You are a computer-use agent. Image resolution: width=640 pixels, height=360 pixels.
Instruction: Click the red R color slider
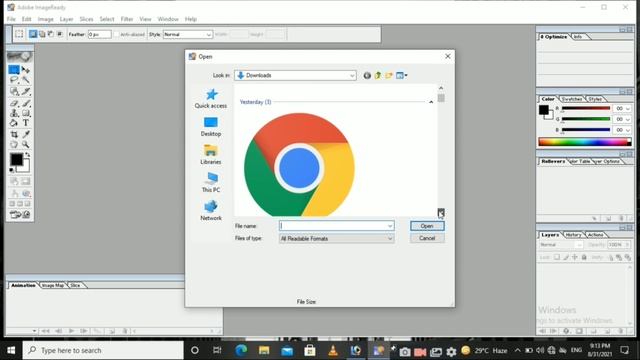pyautogui.click(x=586, y=109)
